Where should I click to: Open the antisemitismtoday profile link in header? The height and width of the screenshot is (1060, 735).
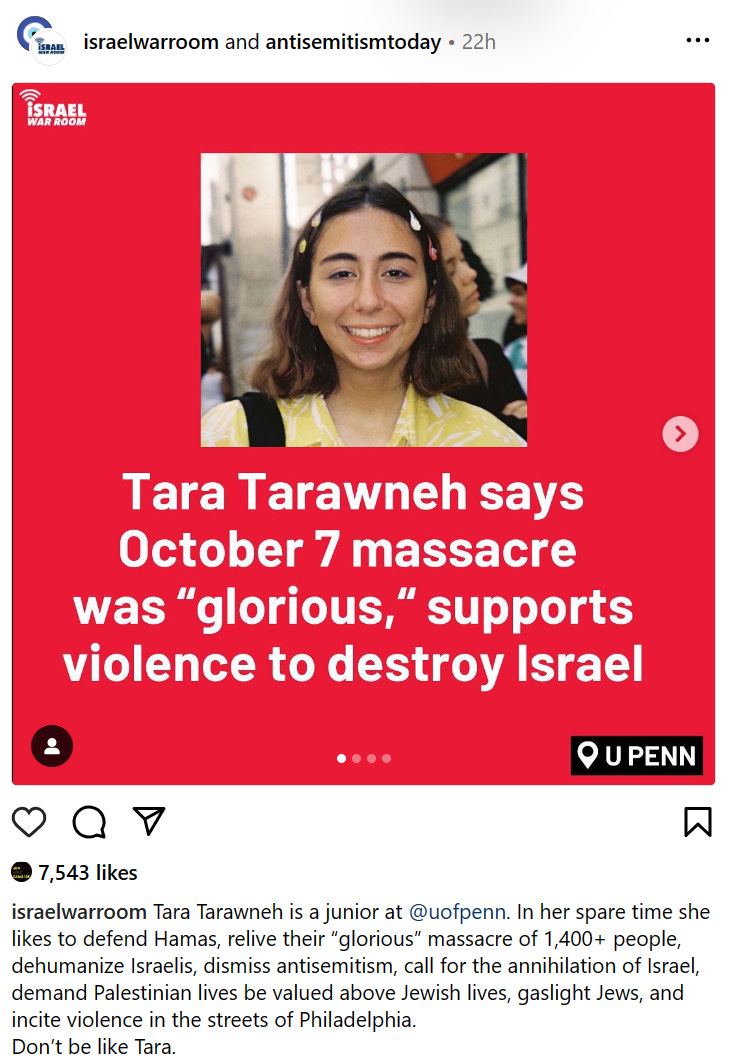(x=353, y=42)
